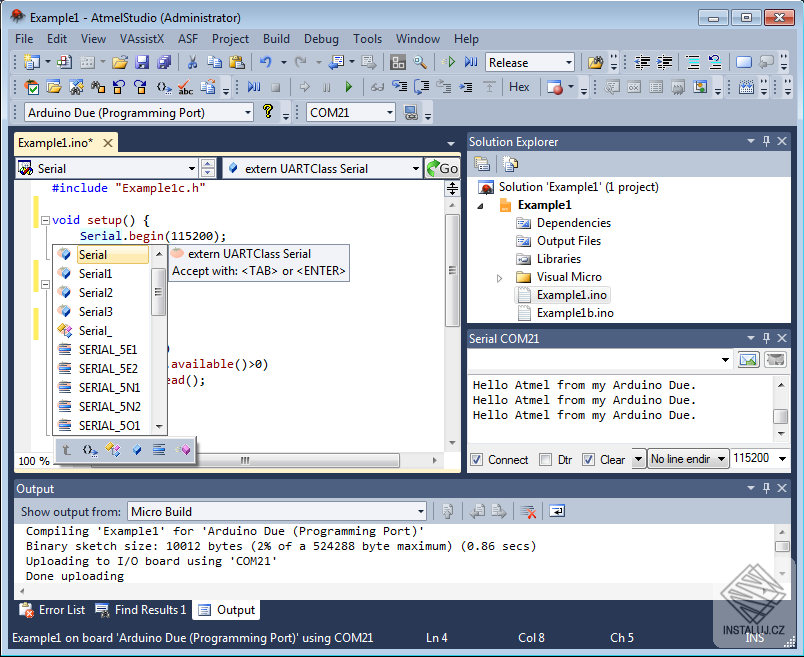The width and height of the screenshot is (804, 657).
Task: Open the VAssistX menu
Action: [x=142, y=38]
